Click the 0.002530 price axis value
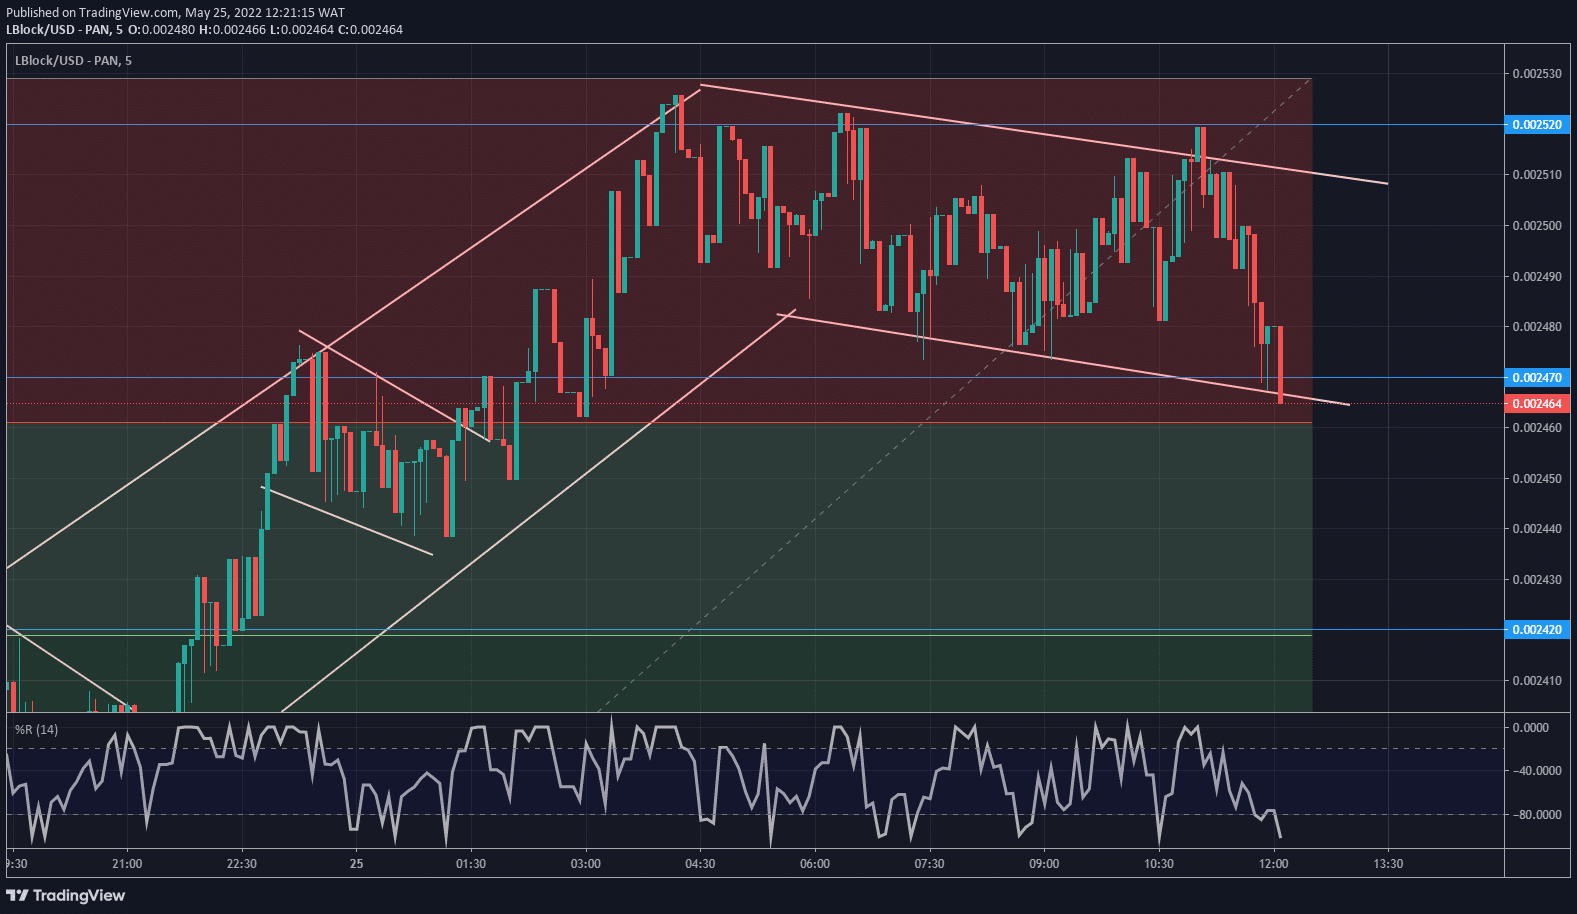Image resolution: width=1577 pixels, height=914 pixels. point(1537,74)
